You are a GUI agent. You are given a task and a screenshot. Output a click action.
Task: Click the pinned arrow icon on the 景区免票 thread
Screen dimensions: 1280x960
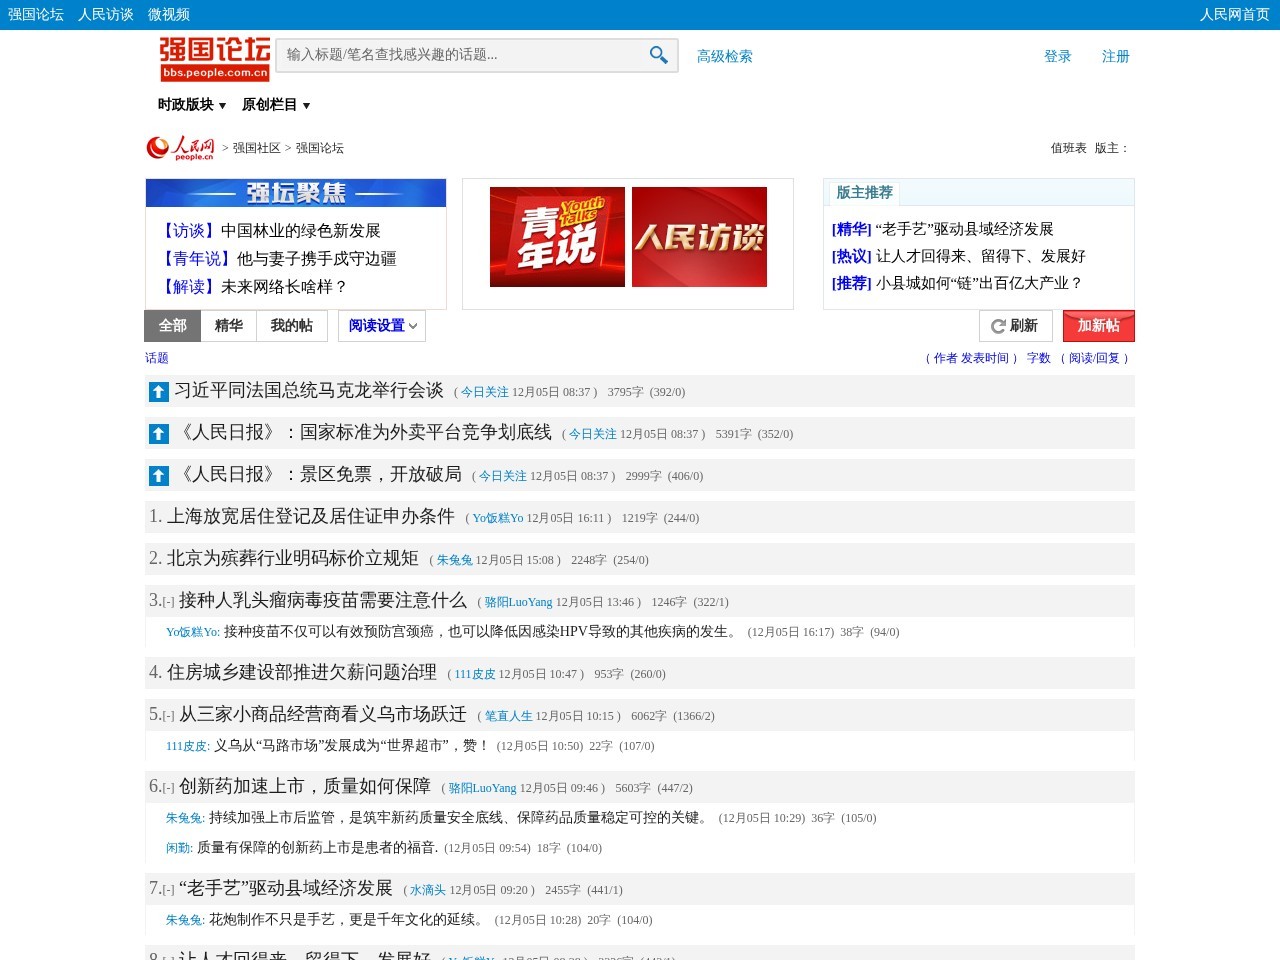click(158, 475)
